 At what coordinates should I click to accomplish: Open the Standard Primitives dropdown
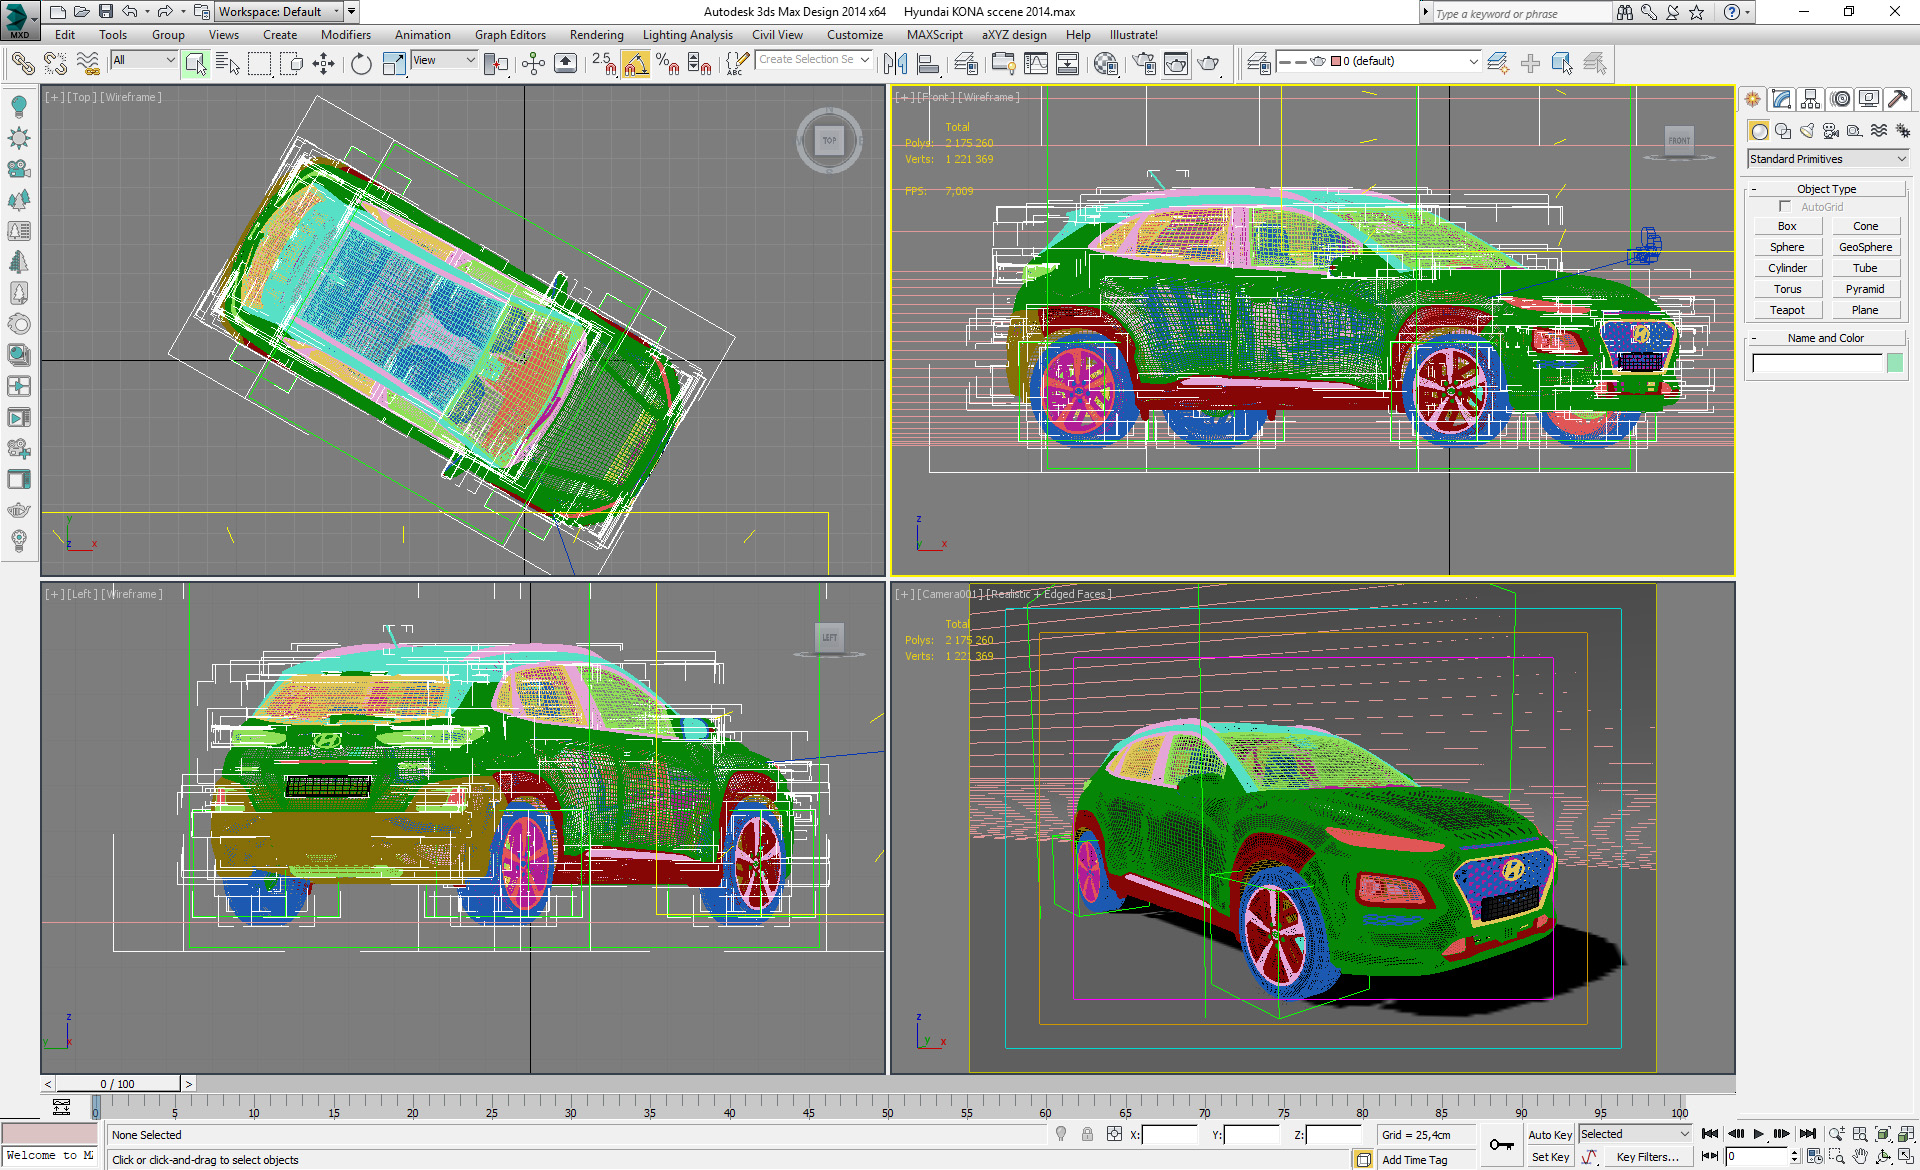click(x=1827, y=159)
